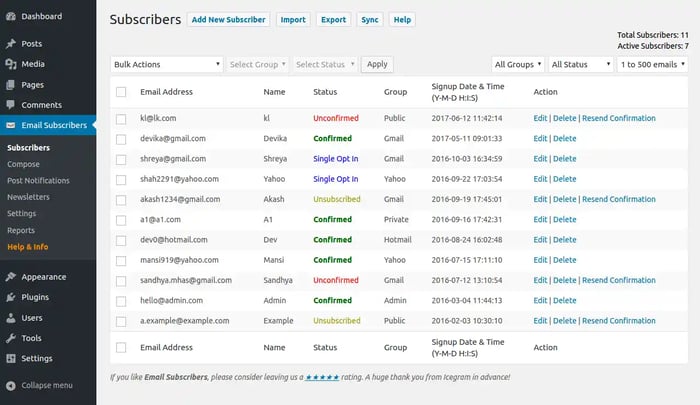Open Posts via its pin icon
This screenshot has width=700, height=405.
click(x=10, y=44)
